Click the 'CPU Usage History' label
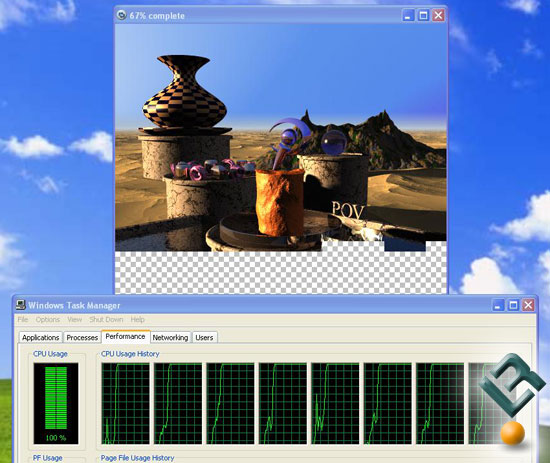Screen dimensions: 550x463 pyautogui.click(x=130, y=354)
